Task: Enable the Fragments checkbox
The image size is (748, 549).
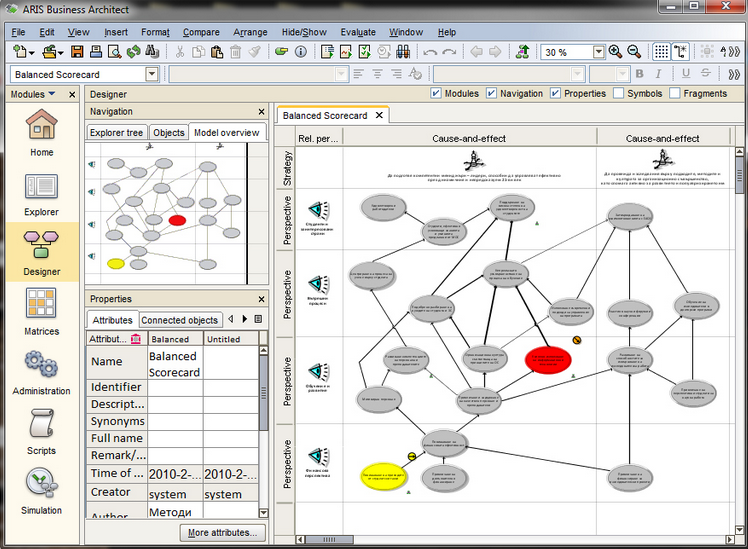Action: tap(675, 93)
